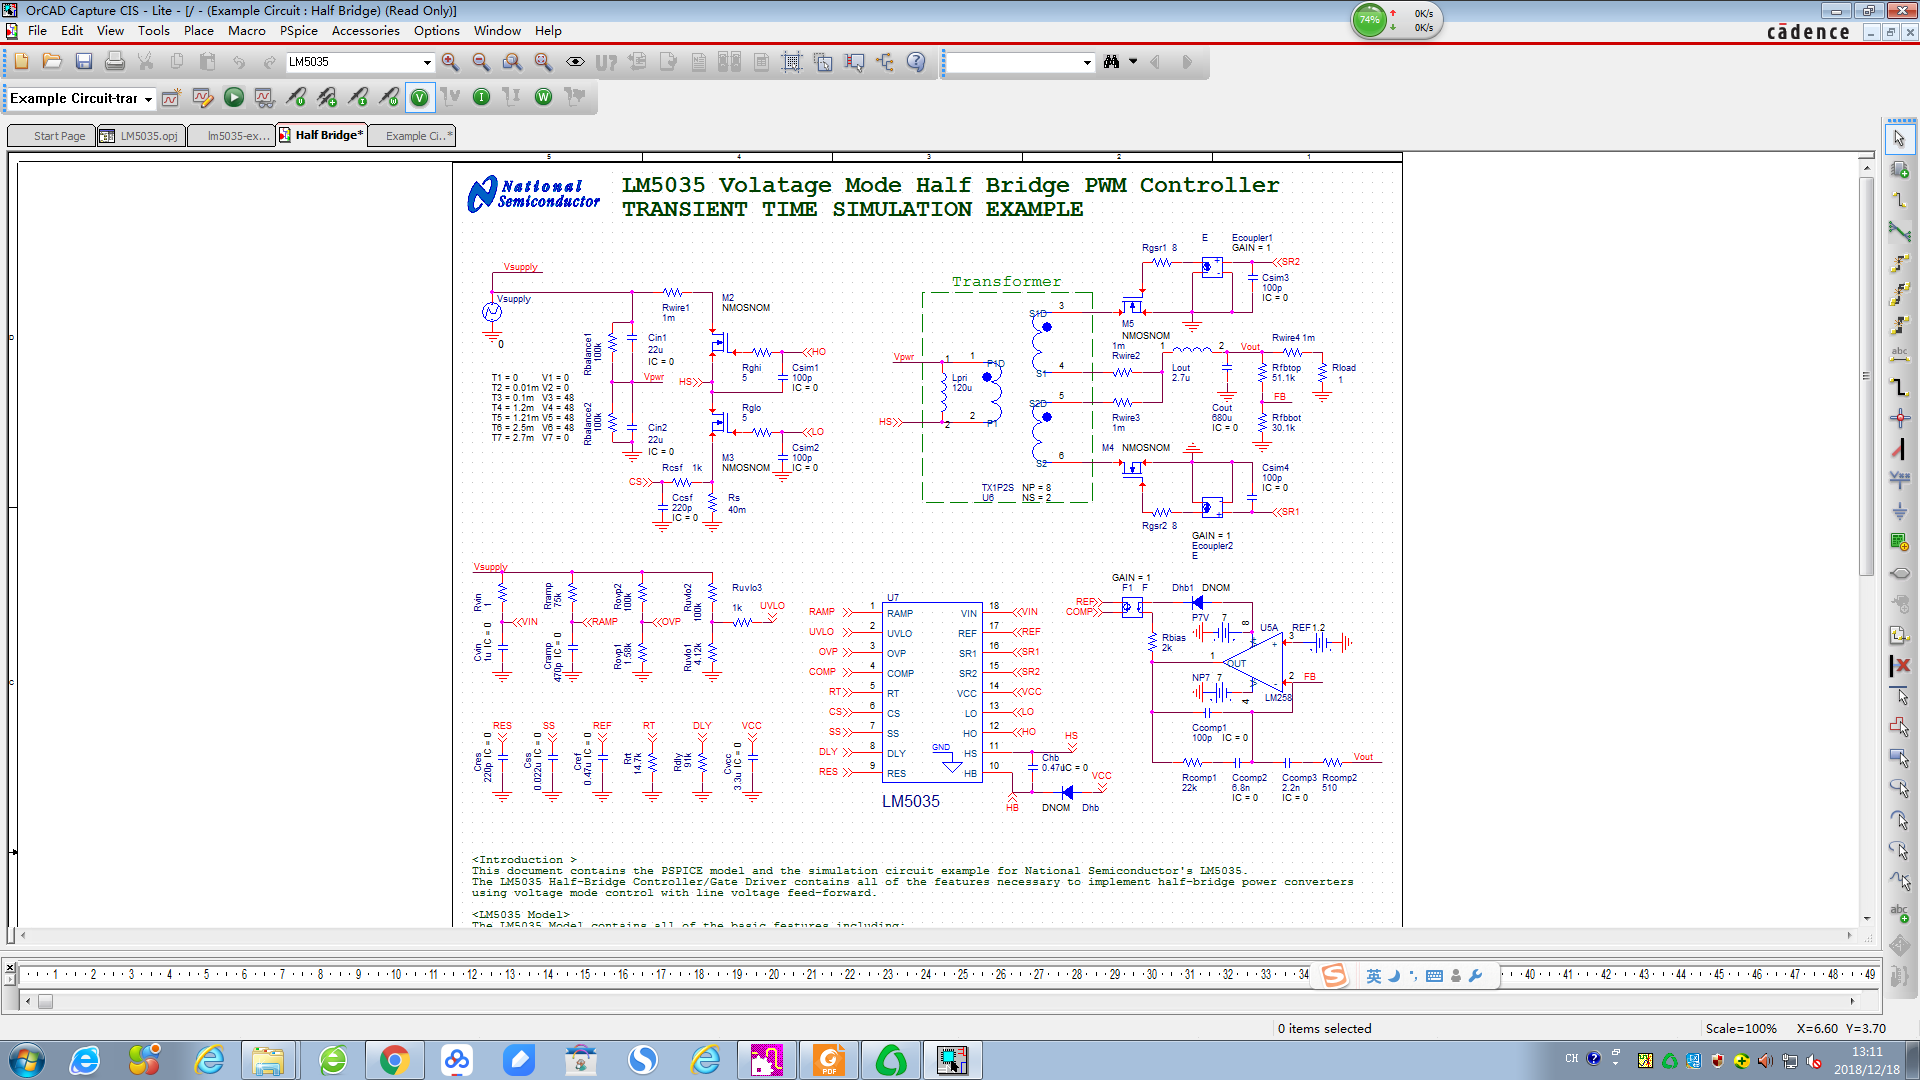
Task: Open a file with the folder icon
Action: pyautogui.click(x=52, y=62)
